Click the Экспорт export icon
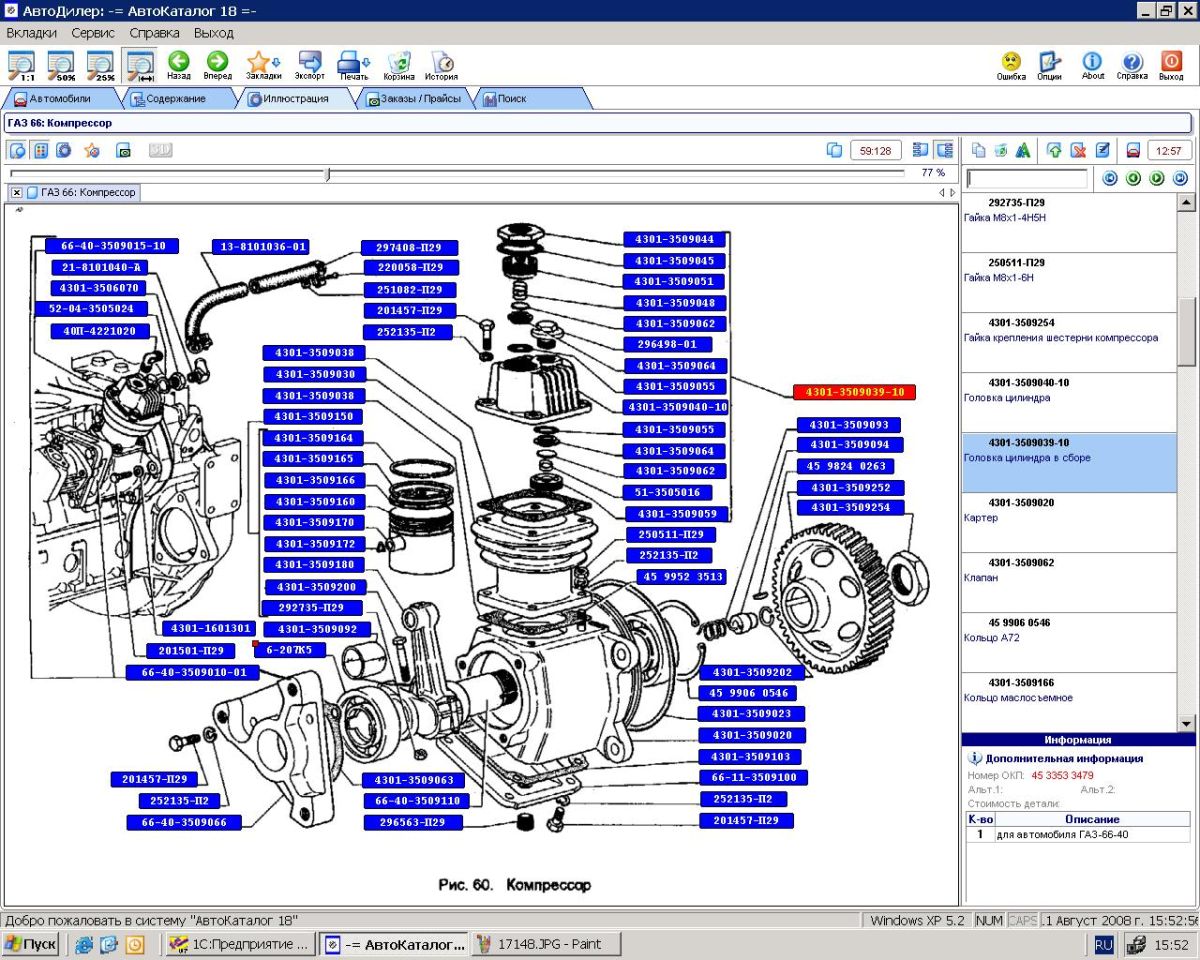 click(310, 65)
